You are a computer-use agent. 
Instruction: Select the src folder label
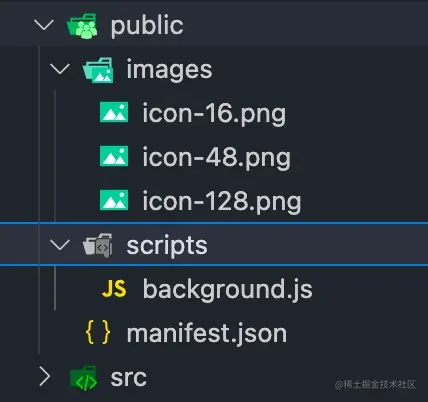pos(129,378)
